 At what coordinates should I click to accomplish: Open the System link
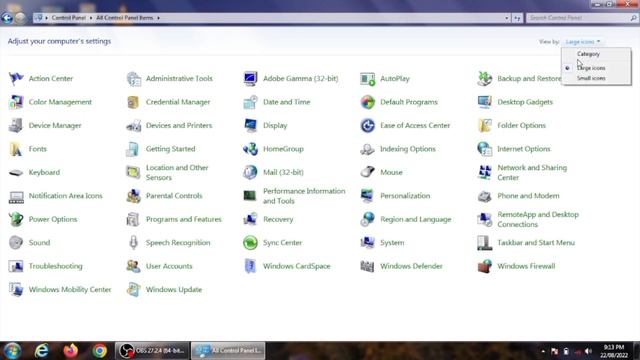click(x=392, y=242)
